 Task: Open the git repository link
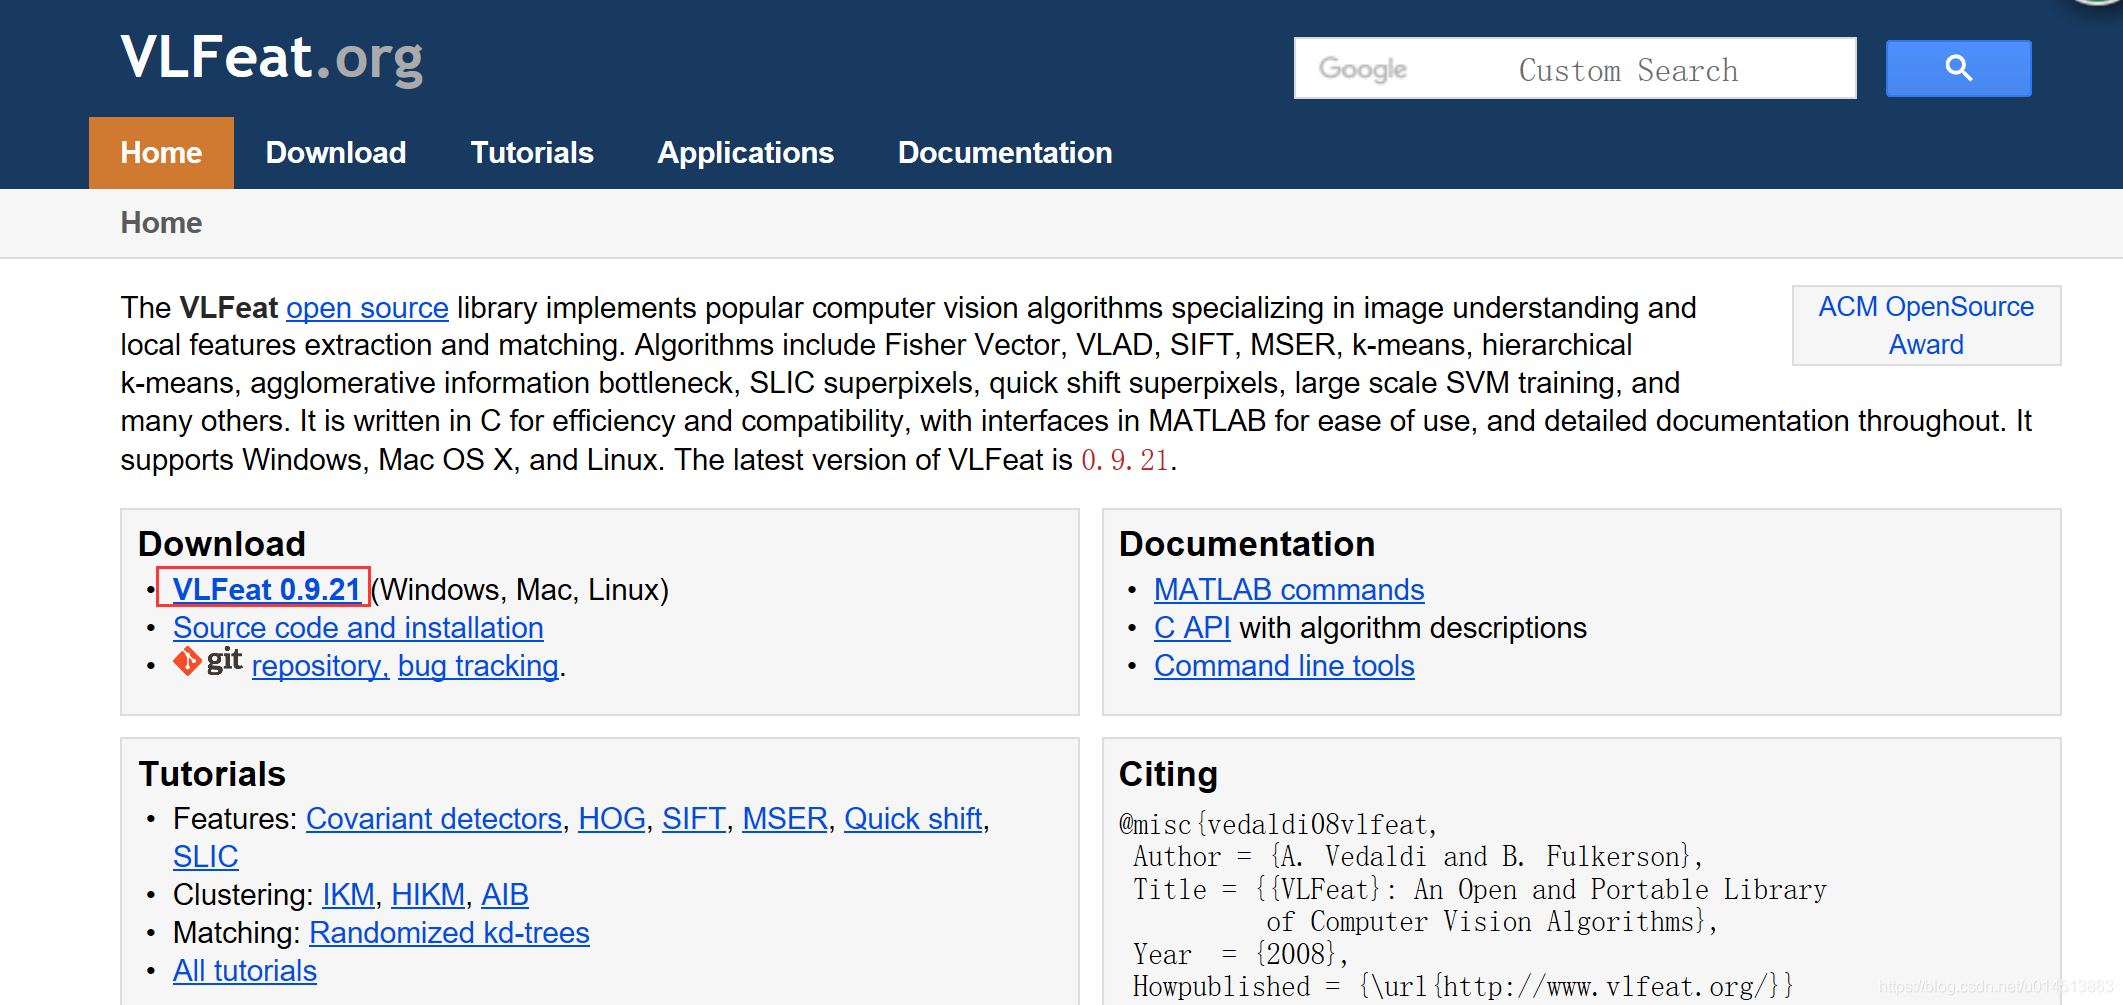[320, 666]
